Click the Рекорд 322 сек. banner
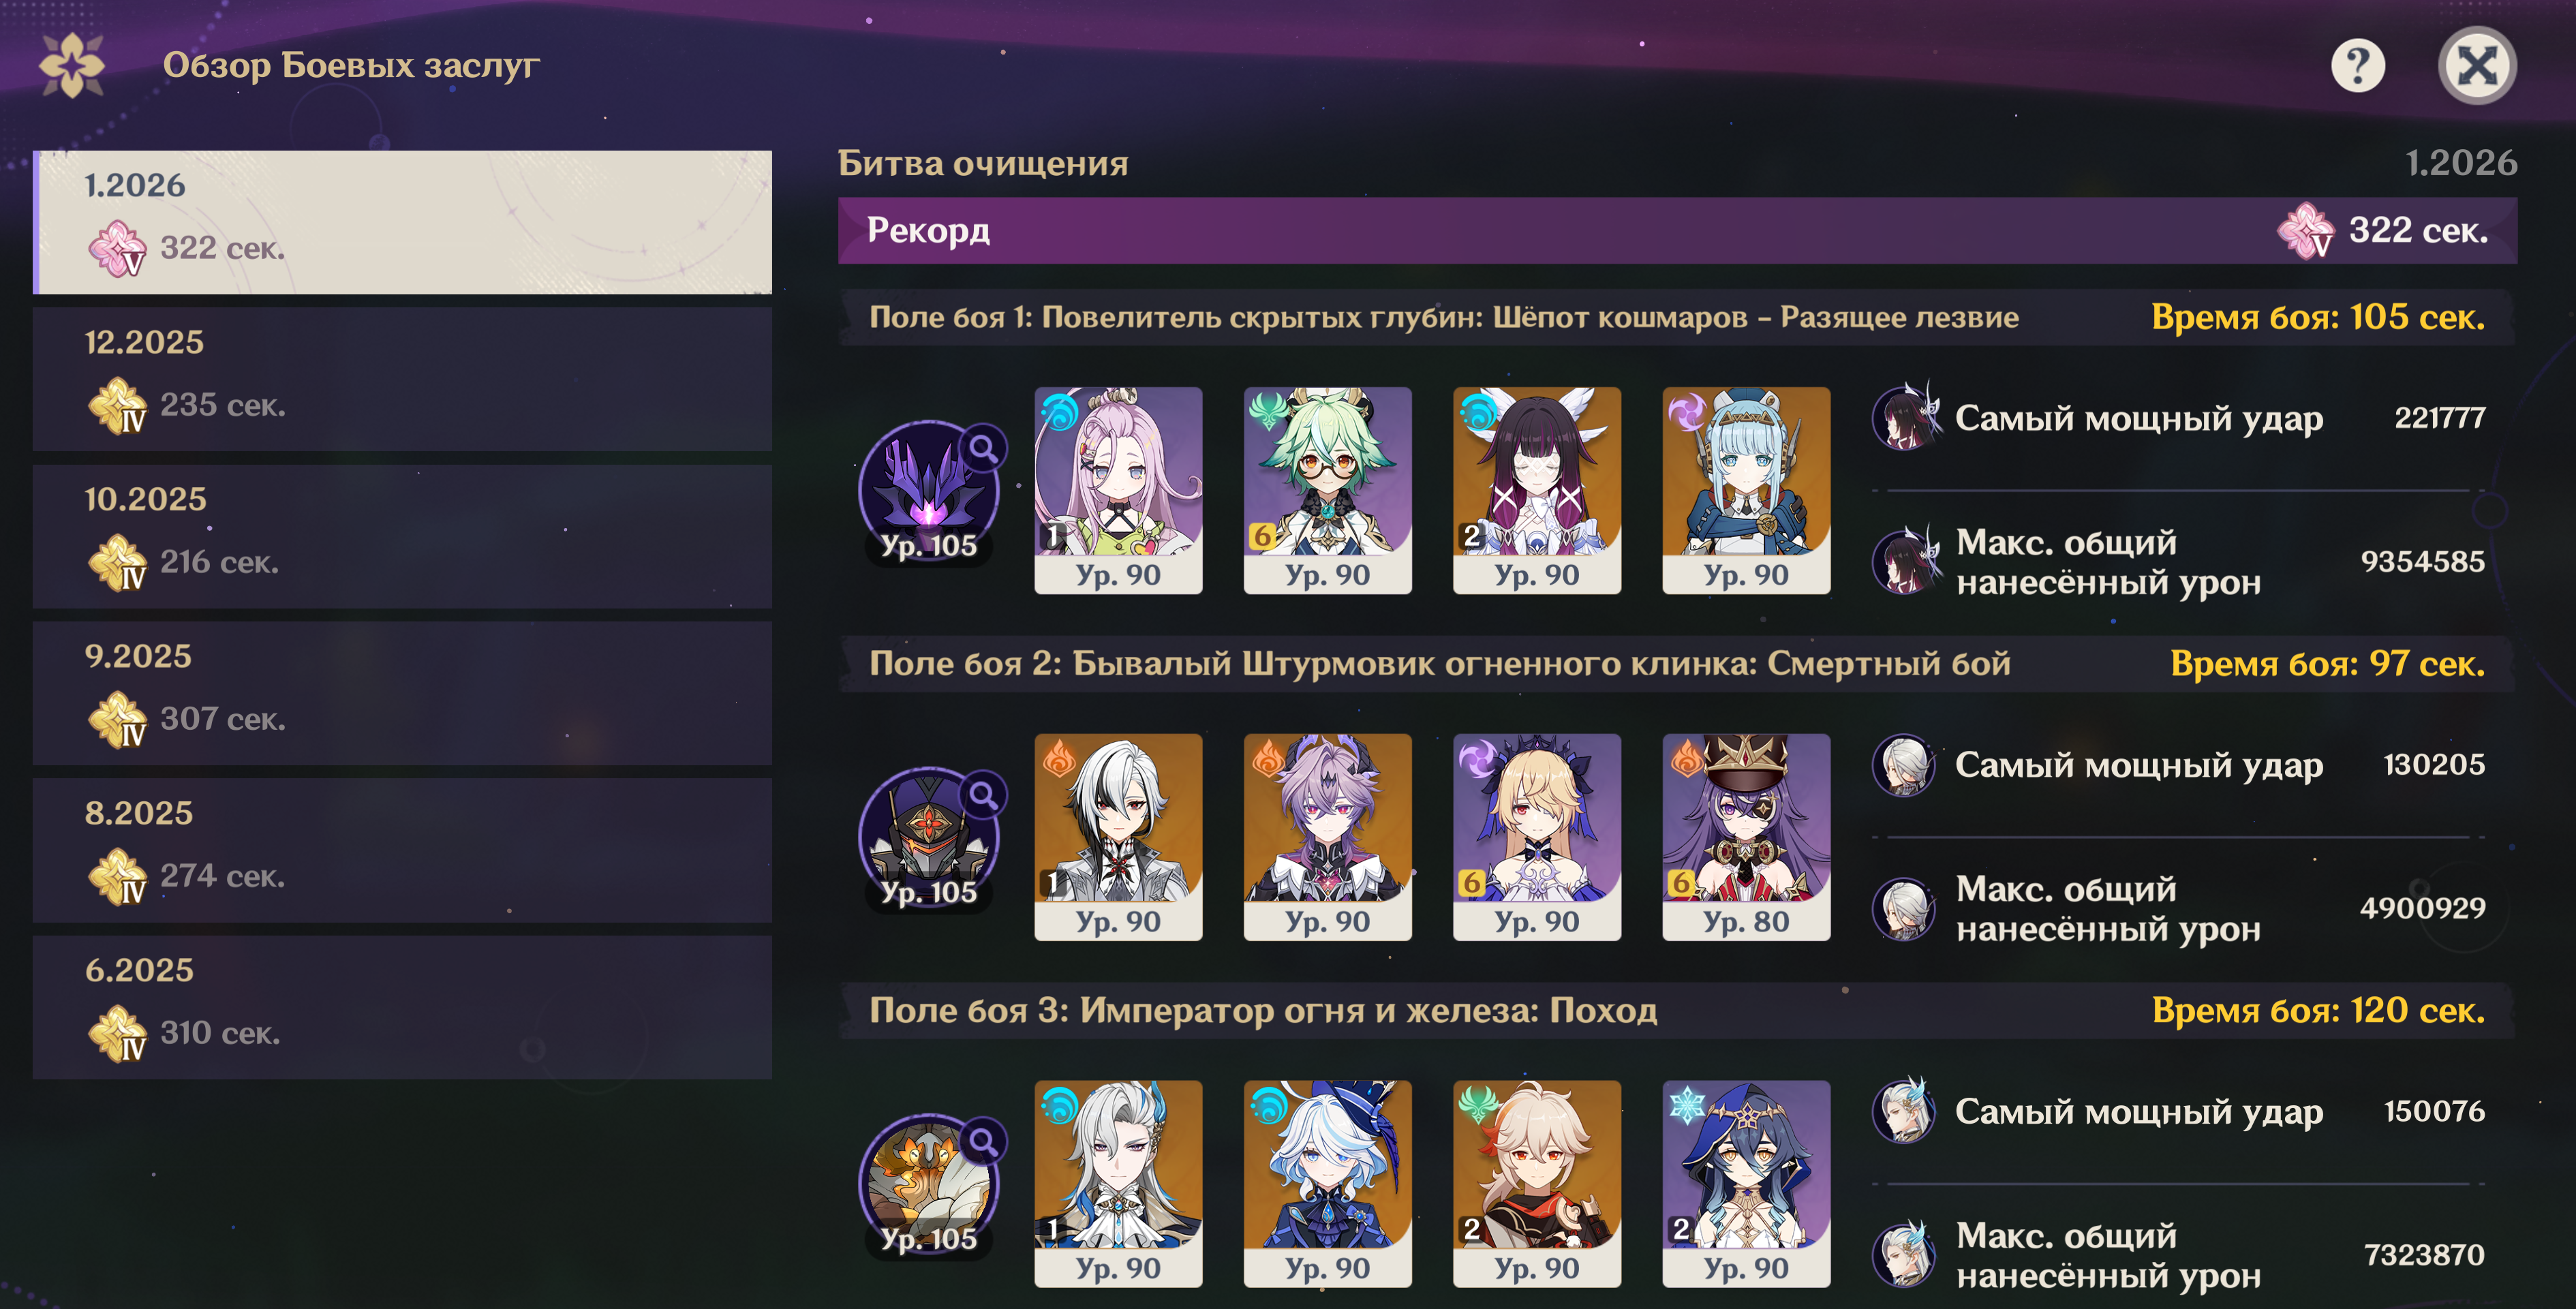The image size is (2576, 1309). pos(1677,230)
